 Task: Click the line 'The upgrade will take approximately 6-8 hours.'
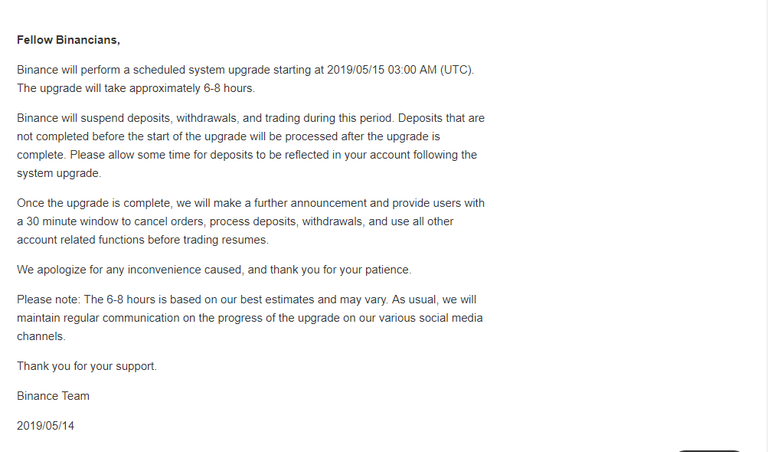136,89
